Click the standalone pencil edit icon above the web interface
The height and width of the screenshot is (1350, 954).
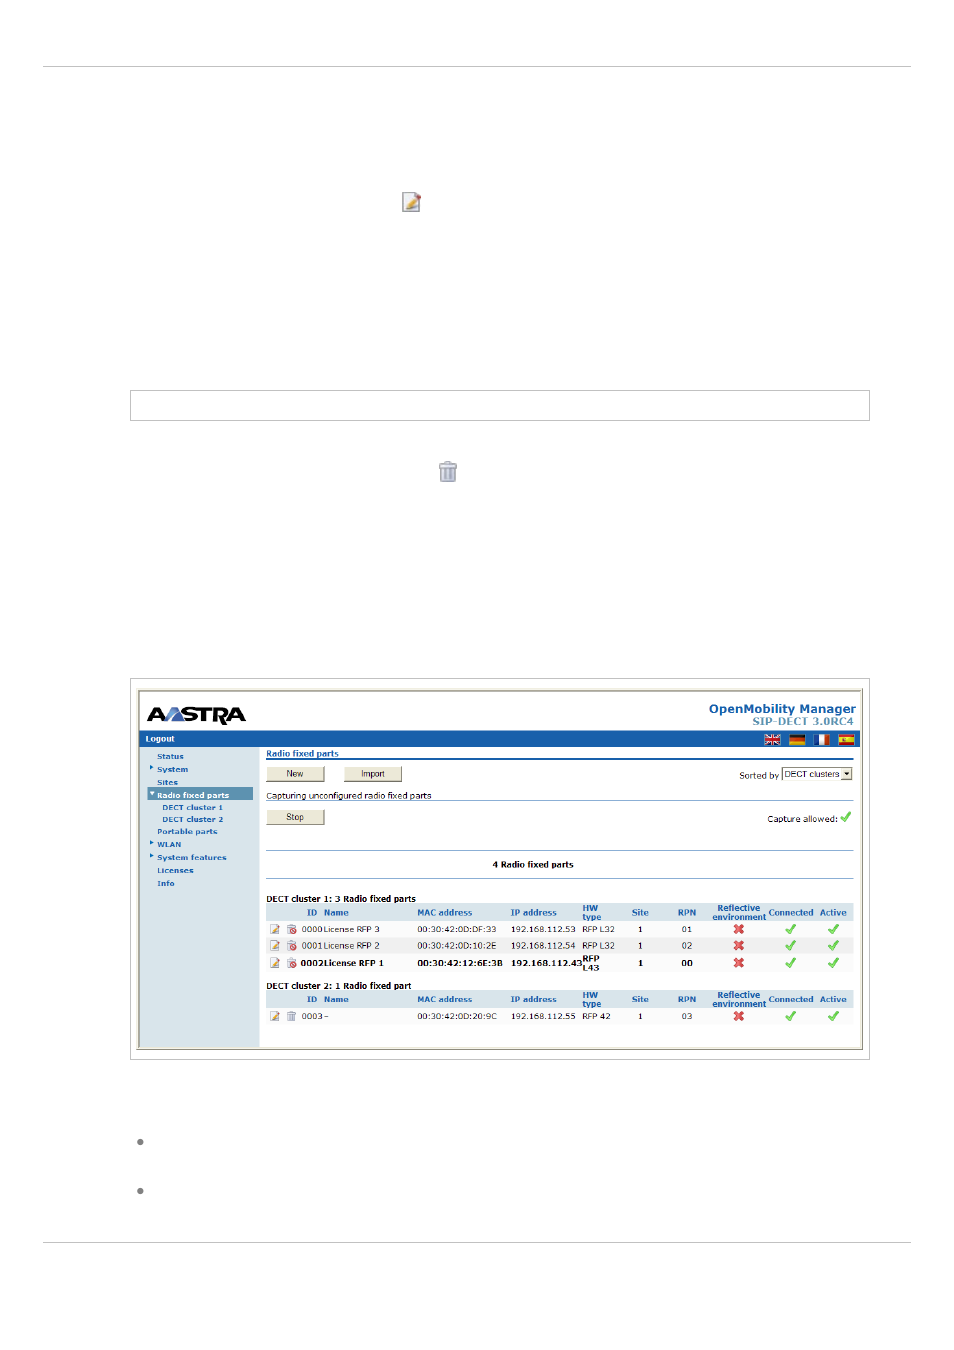coord(411,202)
